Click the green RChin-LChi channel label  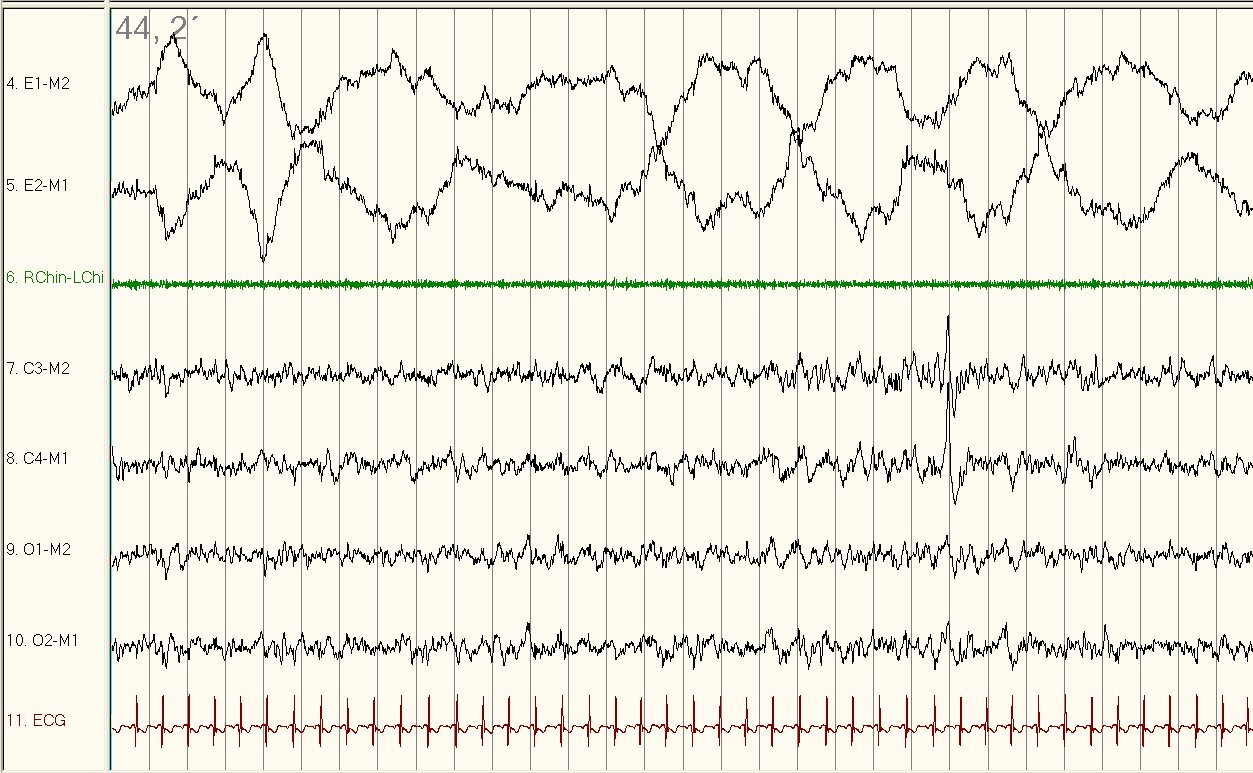[54, 278]
